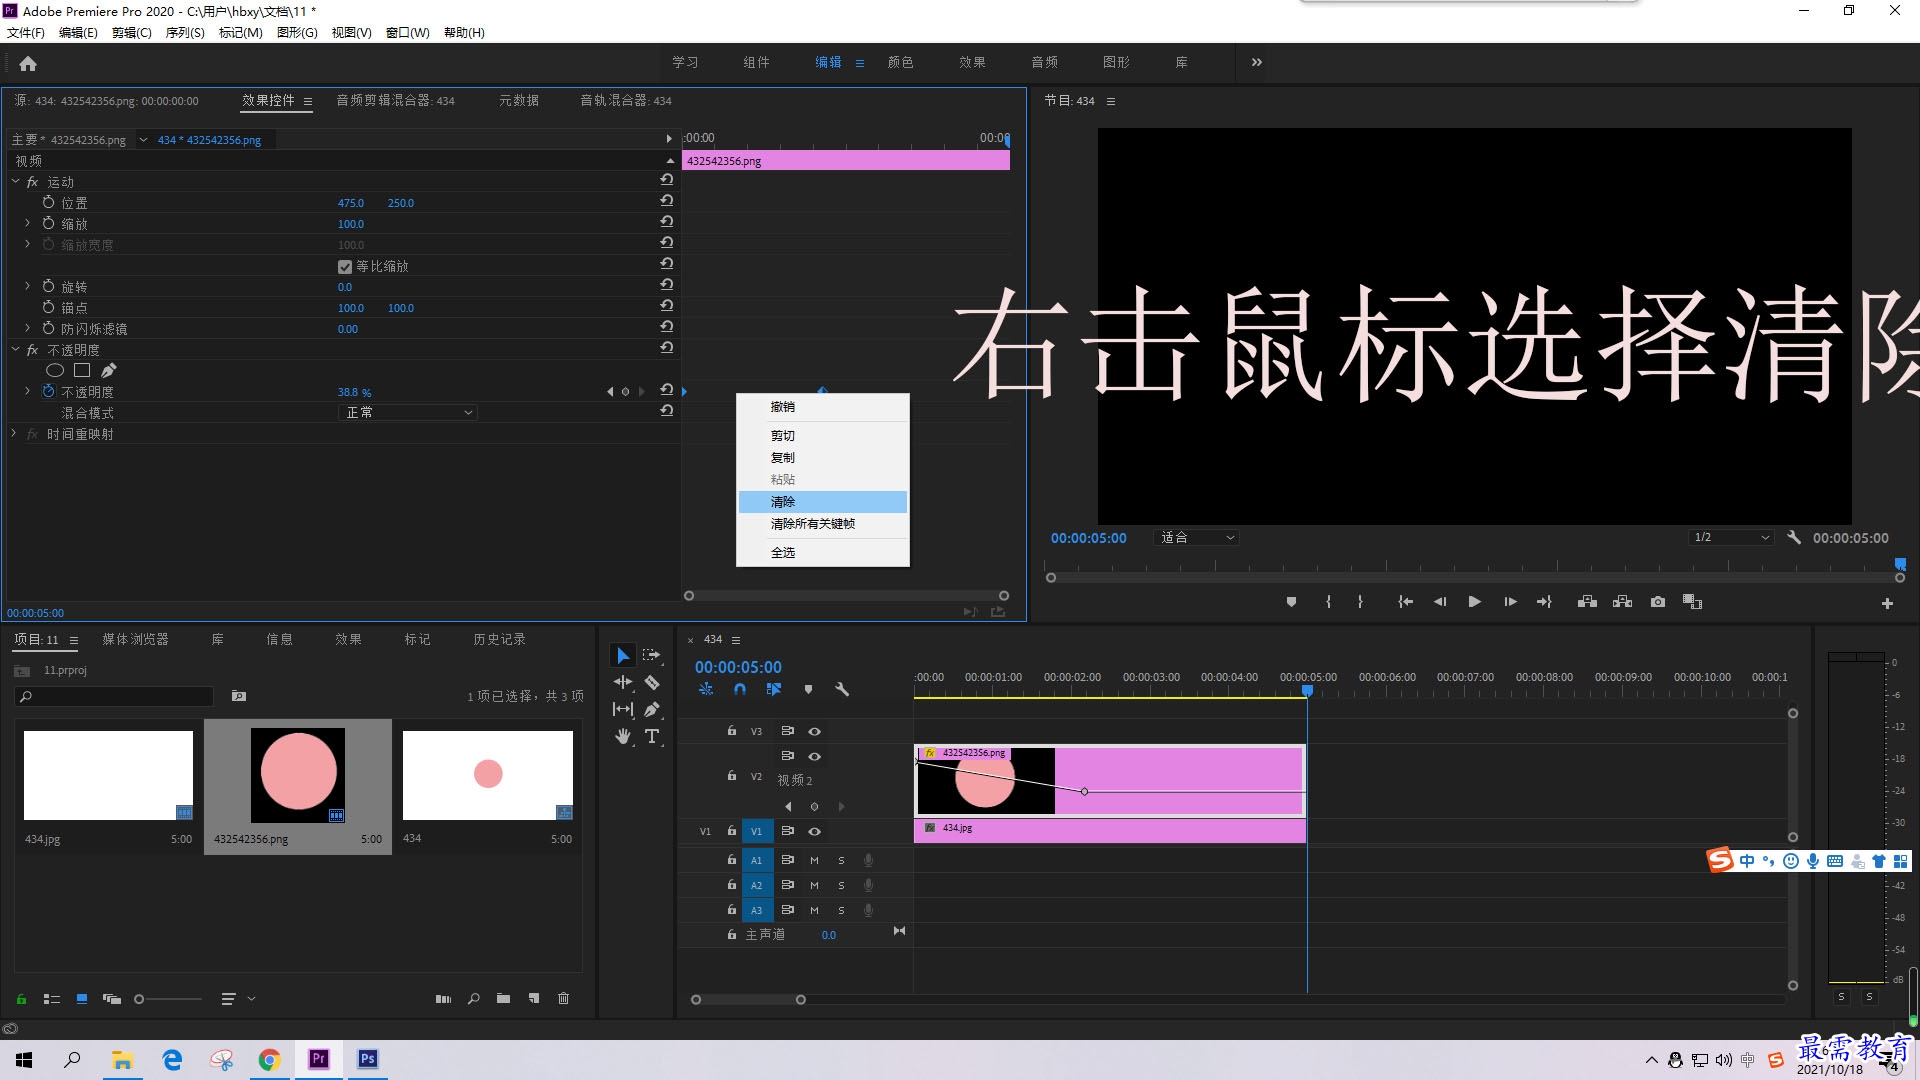Switch project panel to list view

(52, 998)
